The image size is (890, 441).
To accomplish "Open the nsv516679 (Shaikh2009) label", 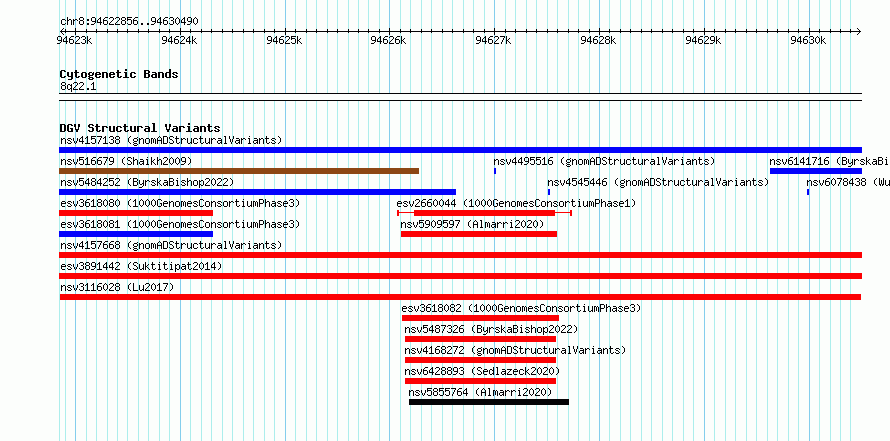I will [126, 161].
